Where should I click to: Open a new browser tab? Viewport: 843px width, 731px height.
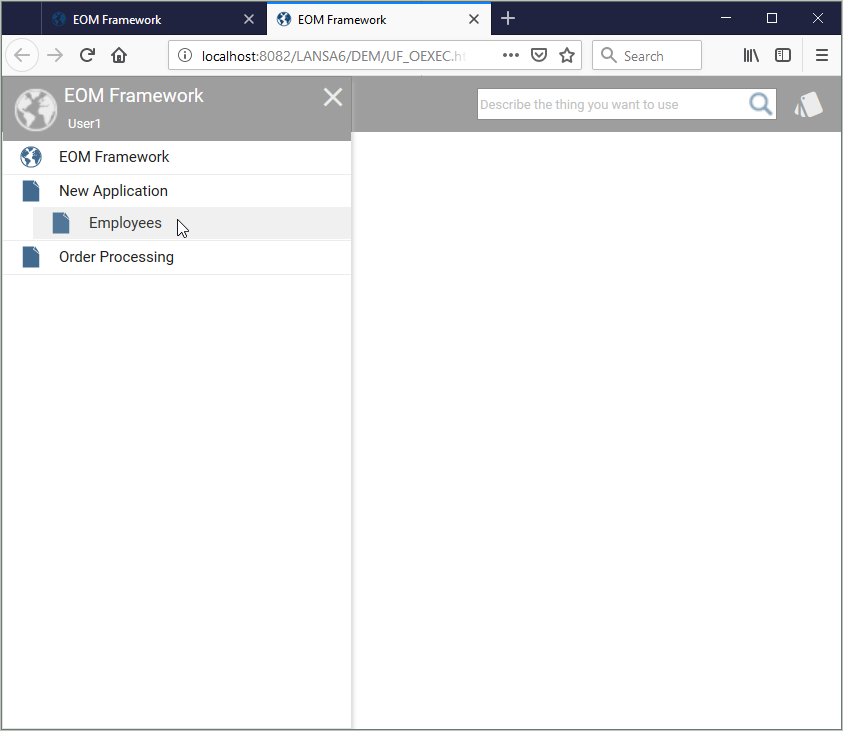pos(508,19)
